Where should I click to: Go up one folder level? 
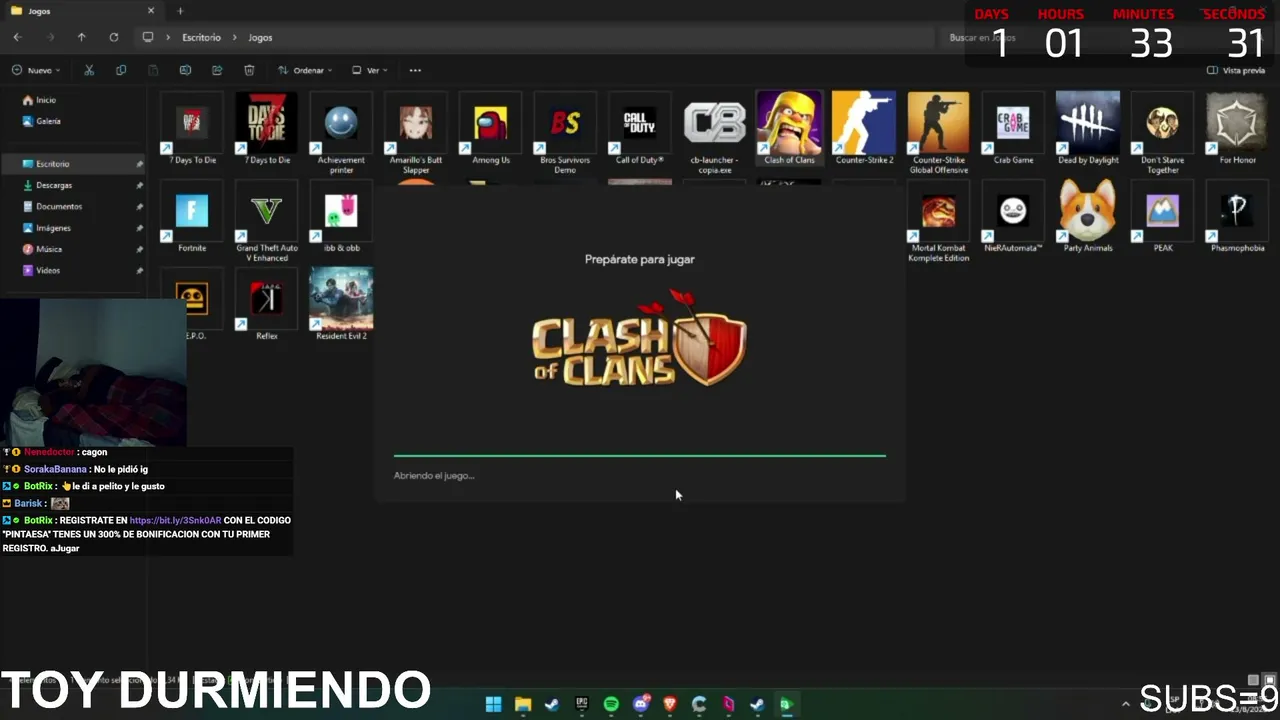[81, 37]
